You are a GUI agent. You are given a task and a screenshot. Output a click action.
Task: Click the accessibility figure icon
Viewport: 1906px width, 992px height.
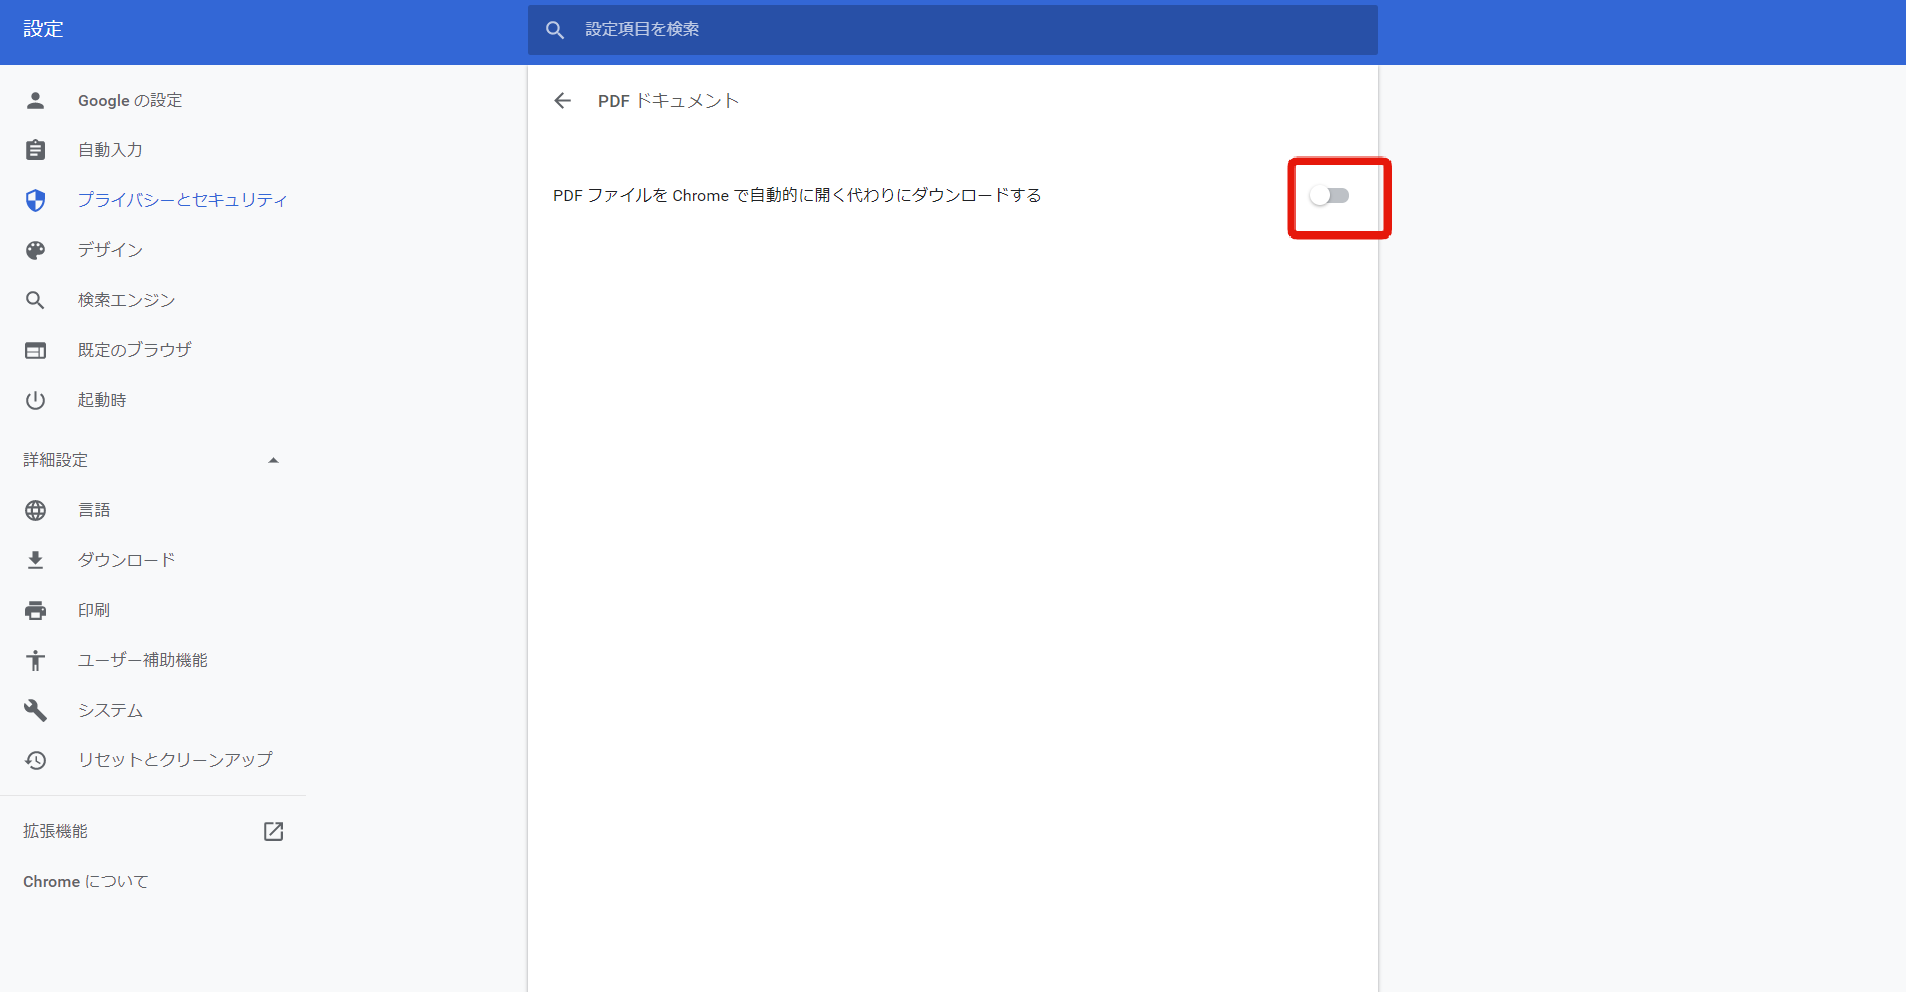[x=35, y=660]
